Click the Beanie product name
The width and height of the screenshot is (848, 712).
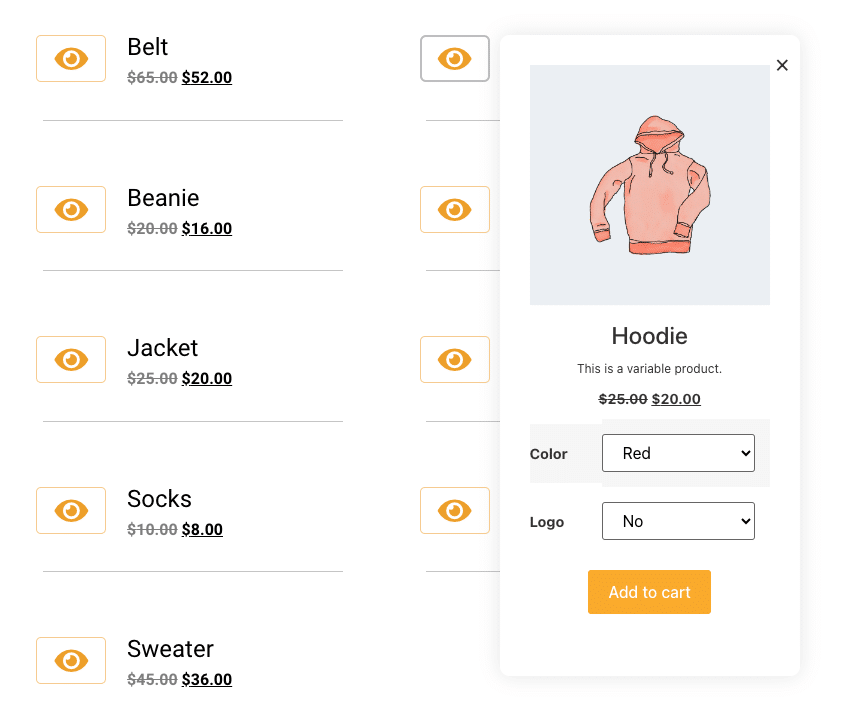coord(163,198)
